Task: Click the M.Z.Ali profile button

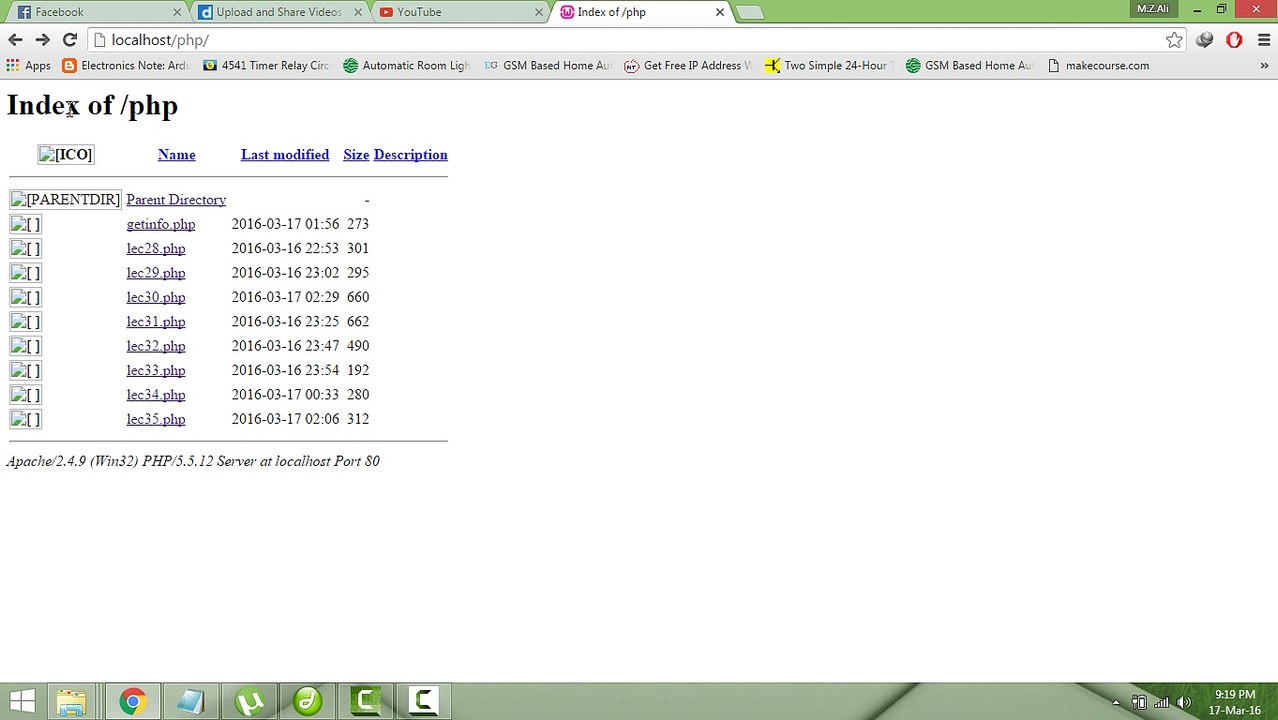Action: click(x=1152, y=9)
